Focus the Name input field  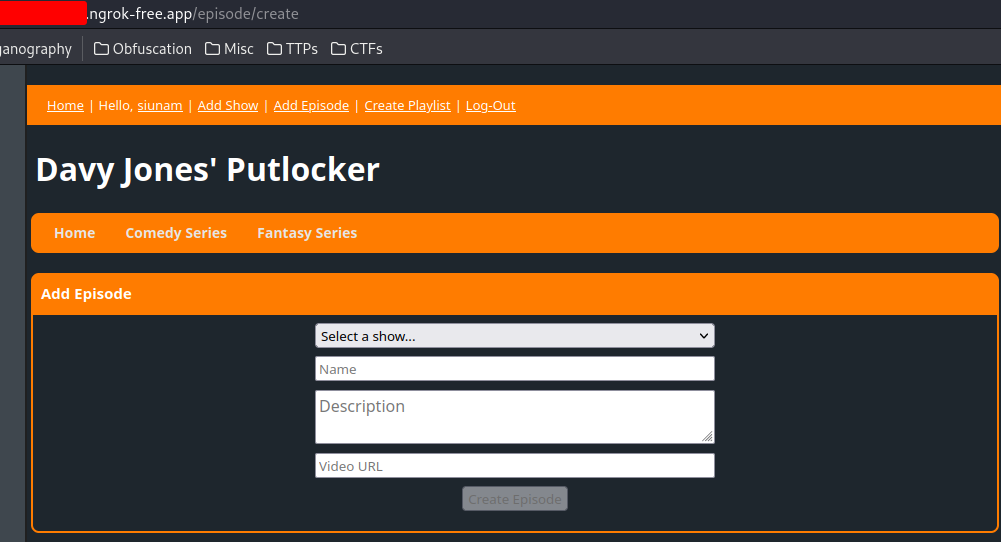coord(515,369)
